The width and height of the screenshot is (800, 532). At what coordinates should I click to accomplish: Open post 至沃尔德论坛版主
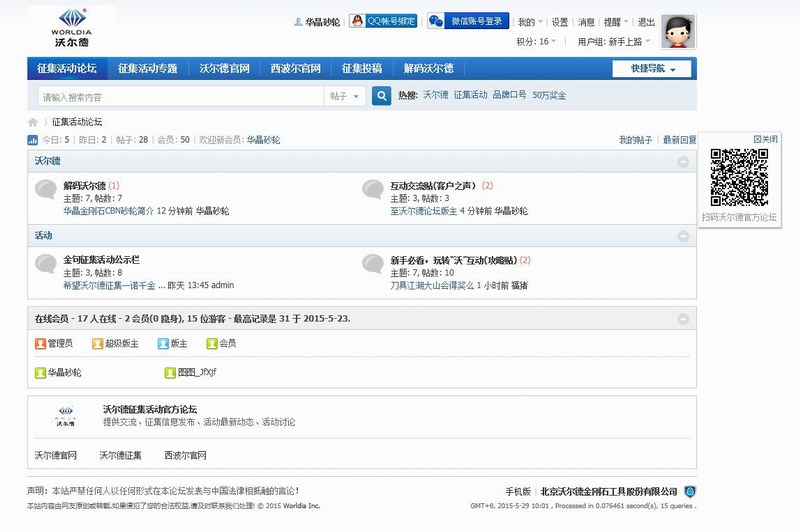coord(423,211)
